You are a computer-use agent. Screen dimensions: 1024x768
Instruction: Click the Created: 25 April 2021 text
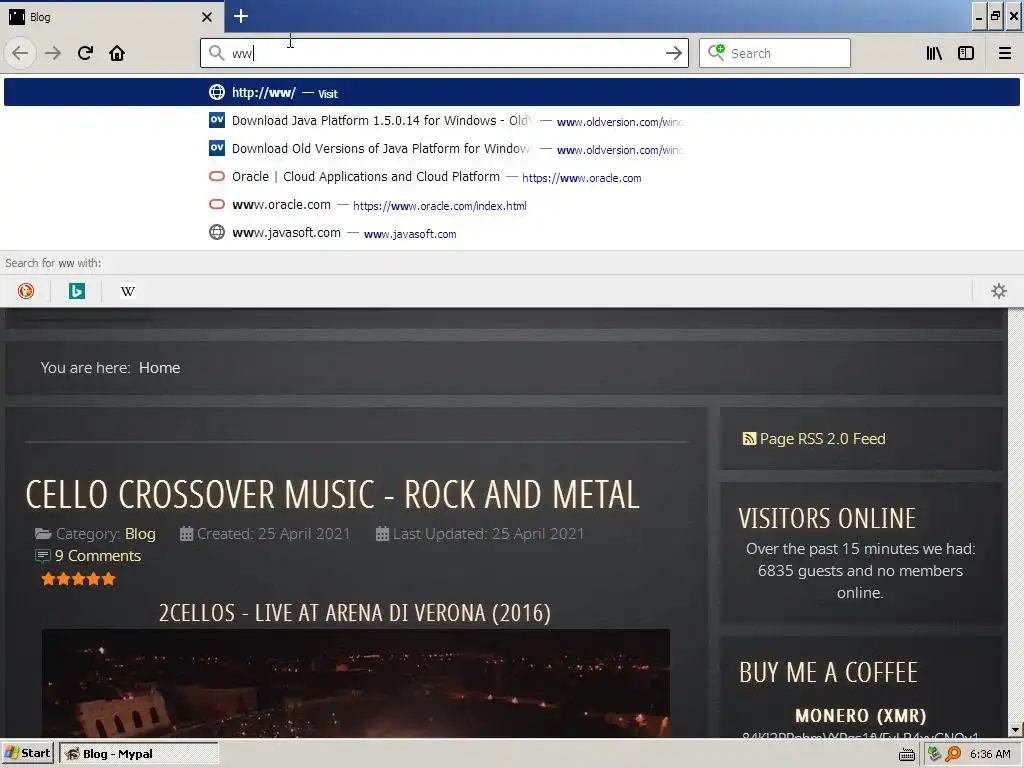click(273, 534)
